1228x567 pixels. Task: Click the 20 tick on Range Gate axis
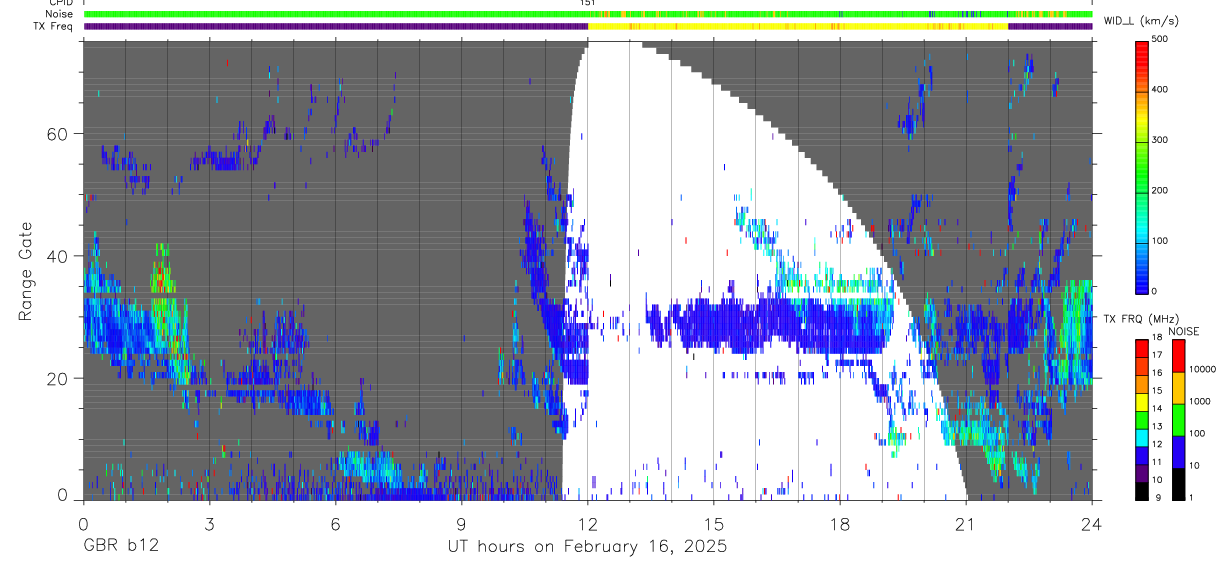[59, 378]
